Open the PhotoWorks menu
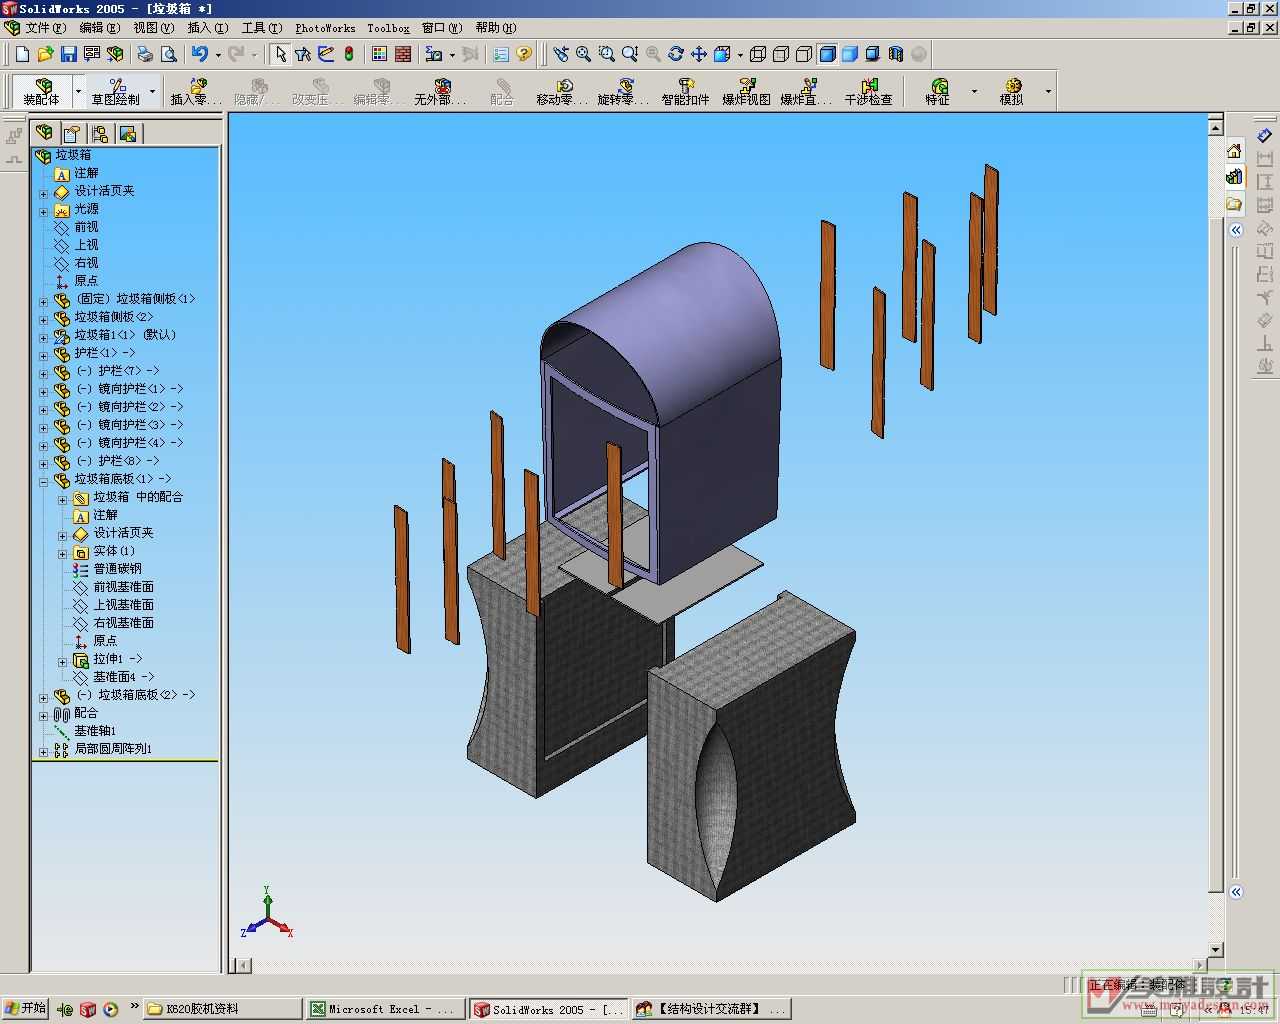Viewport: 1280px width, 1024px height. pos(325,28)
